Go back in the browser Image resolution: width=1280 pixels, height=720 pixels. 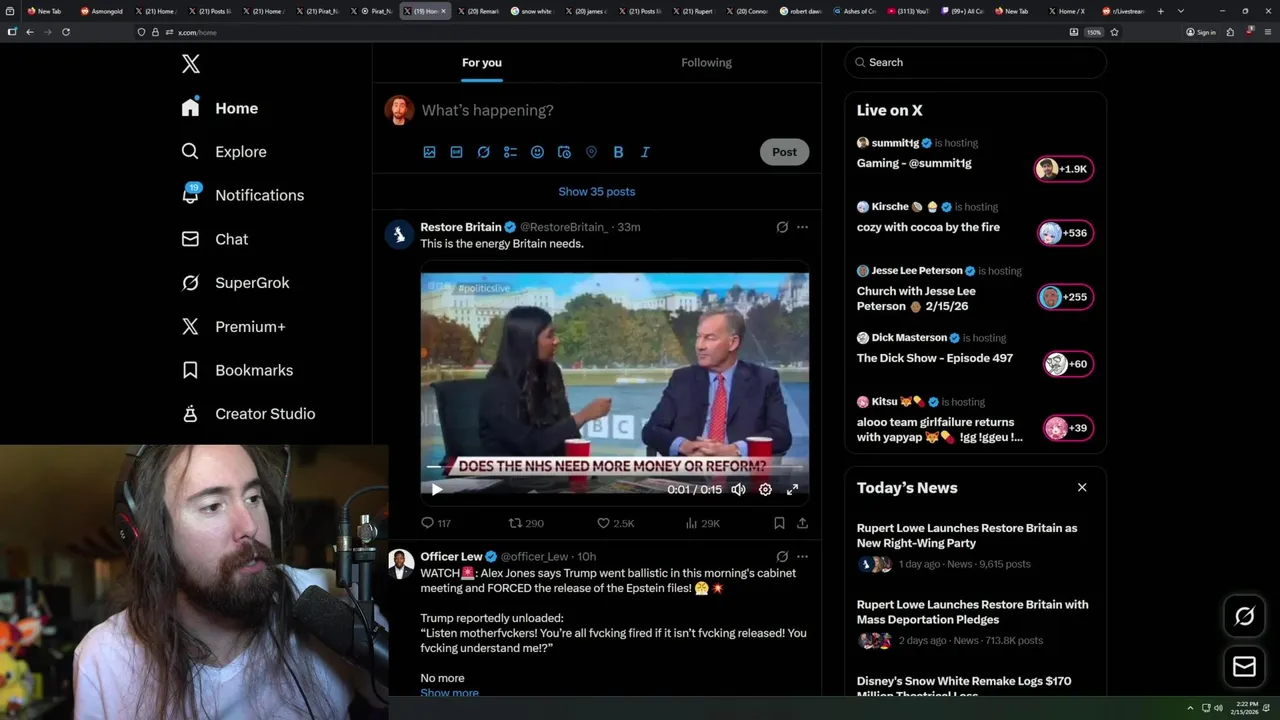30,32
